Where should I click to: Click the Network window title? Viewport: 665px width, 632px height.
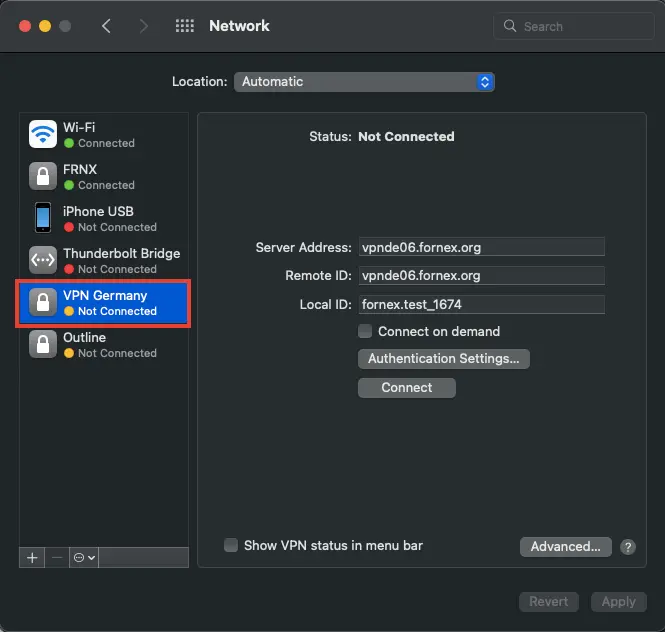239,26
